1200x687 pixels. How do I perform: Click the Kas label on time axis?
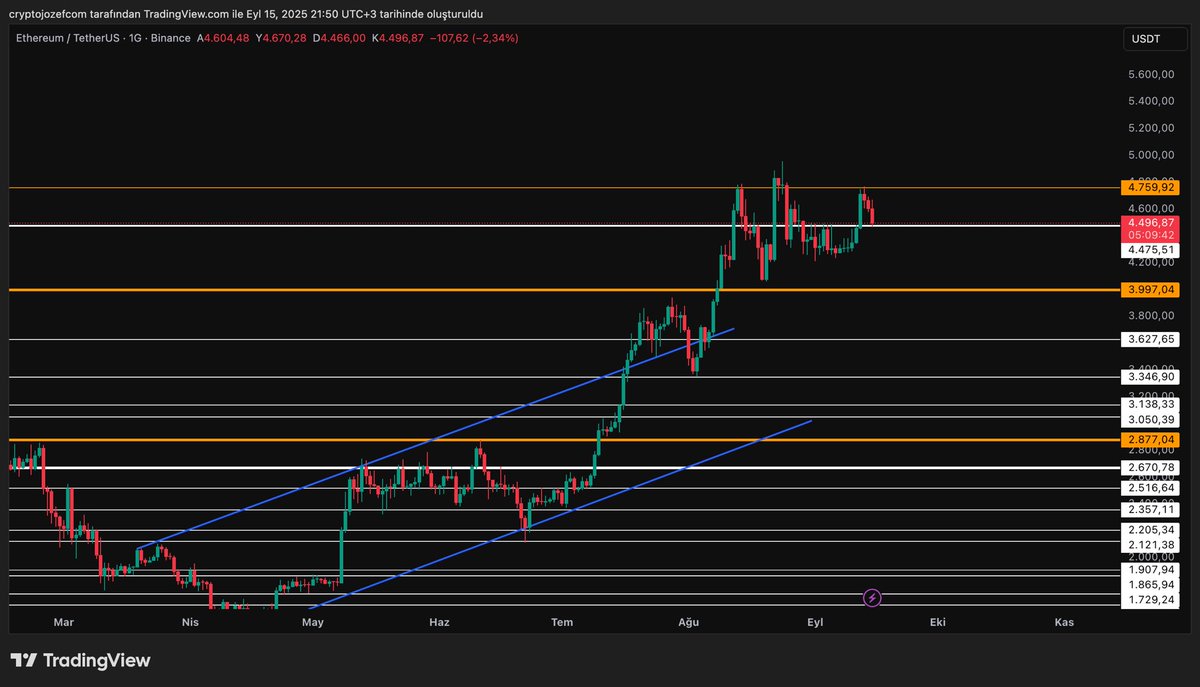click(x=1064, y=622)
